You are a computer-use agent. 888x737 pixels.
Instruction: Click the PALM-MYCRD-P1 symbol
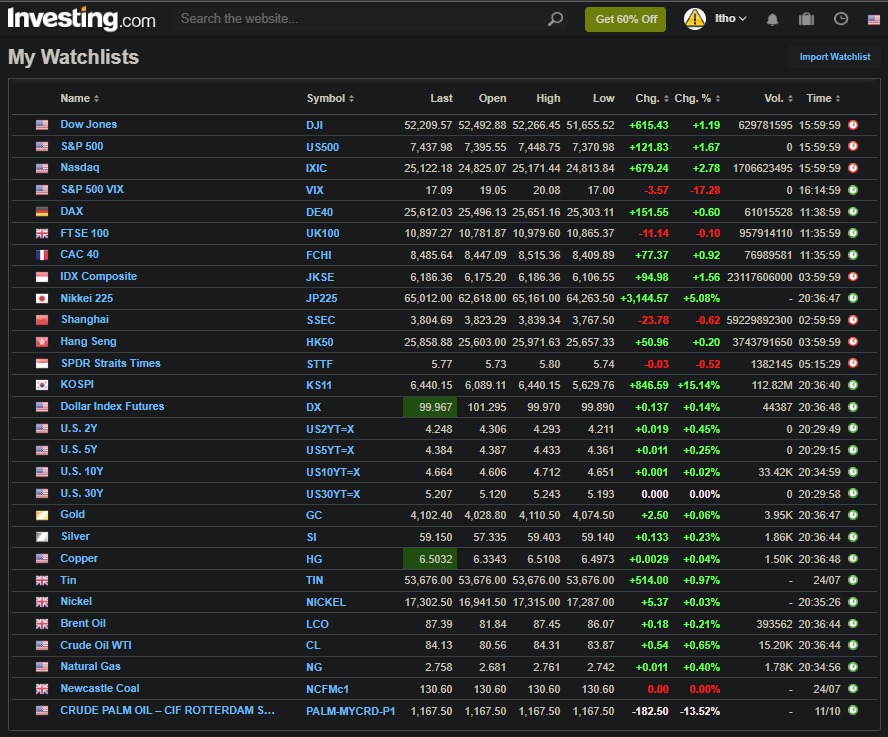click(351, 711)
